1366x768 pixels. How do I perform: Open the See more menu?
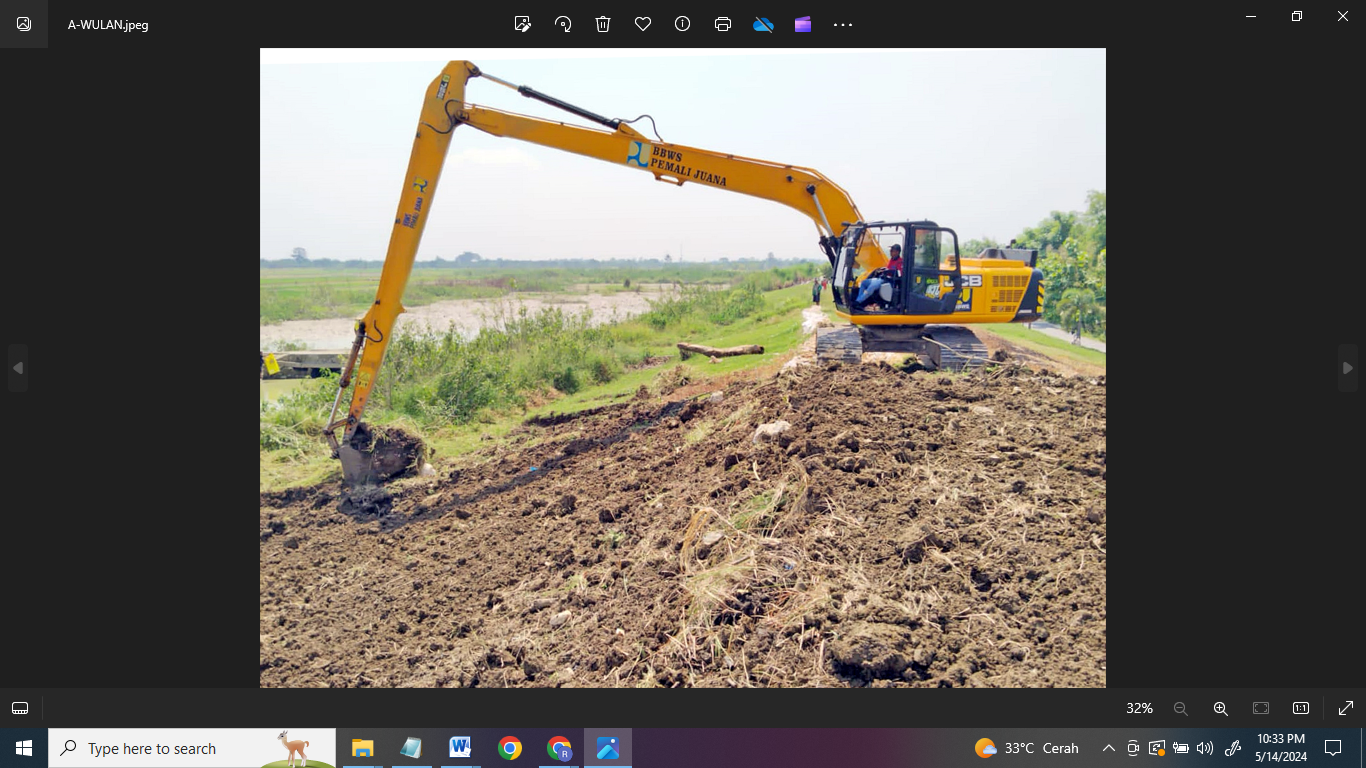pyautogui.click(x=842, y=24)
